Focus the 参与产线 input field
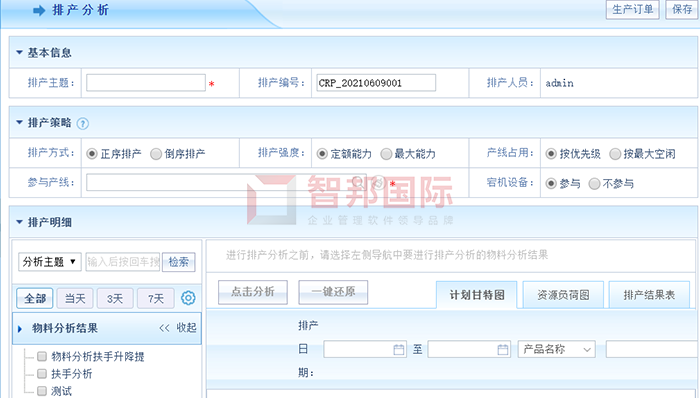Screen dimensions: 700x398 (x=226, y=182)
